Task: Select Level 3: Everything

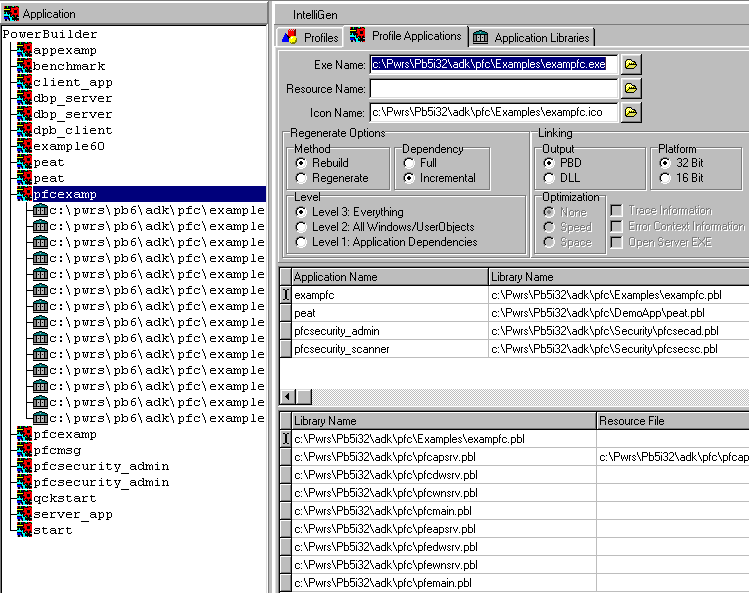Action: point(301,212)
